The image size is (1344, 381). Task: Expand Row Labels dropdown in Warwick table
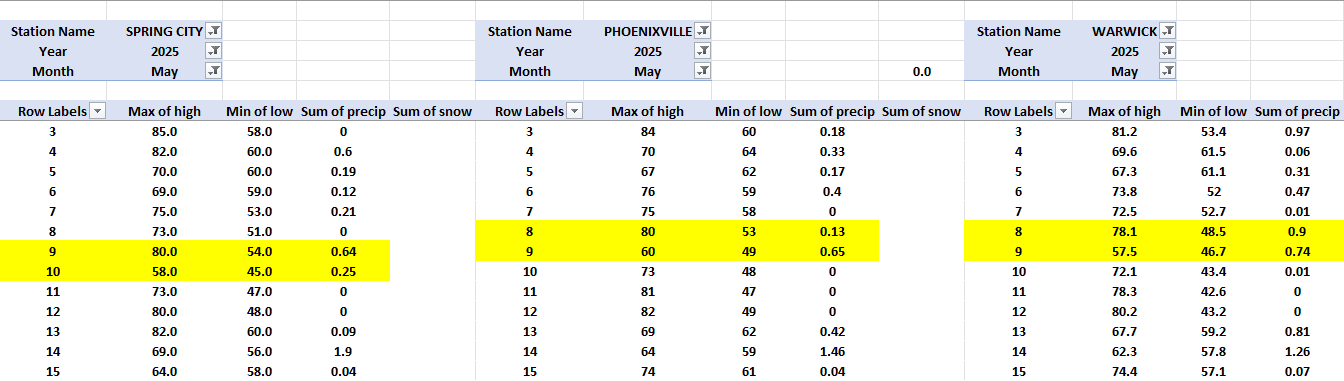pos(1064,111)
